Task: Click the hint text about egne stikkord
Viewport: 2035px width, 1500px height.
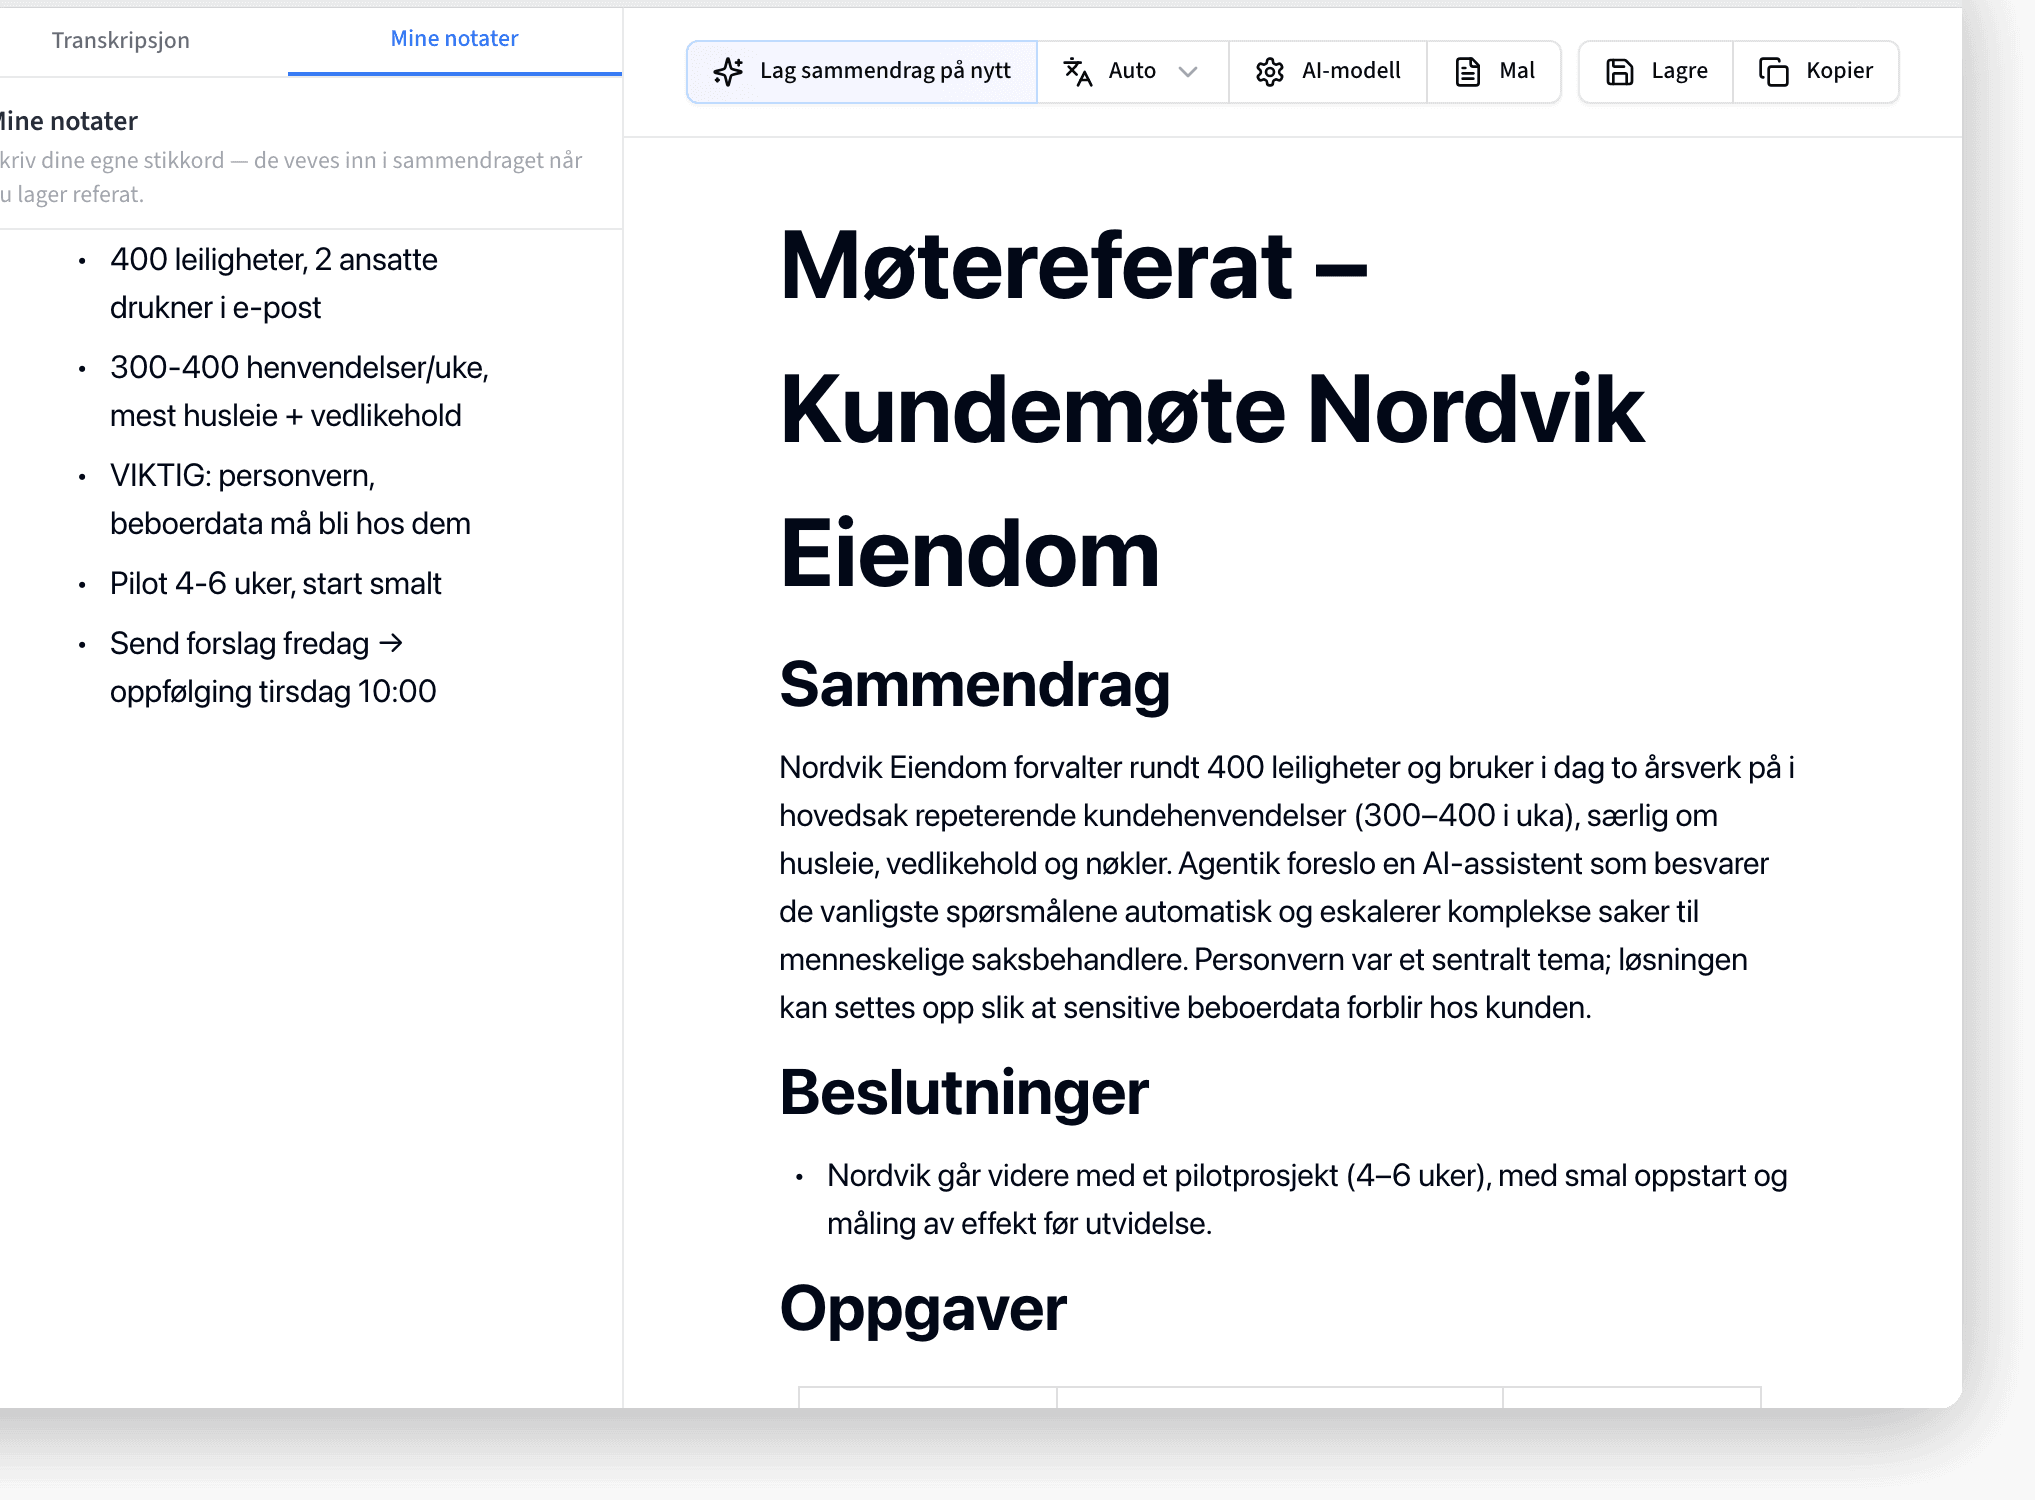Action: (291, 177)
